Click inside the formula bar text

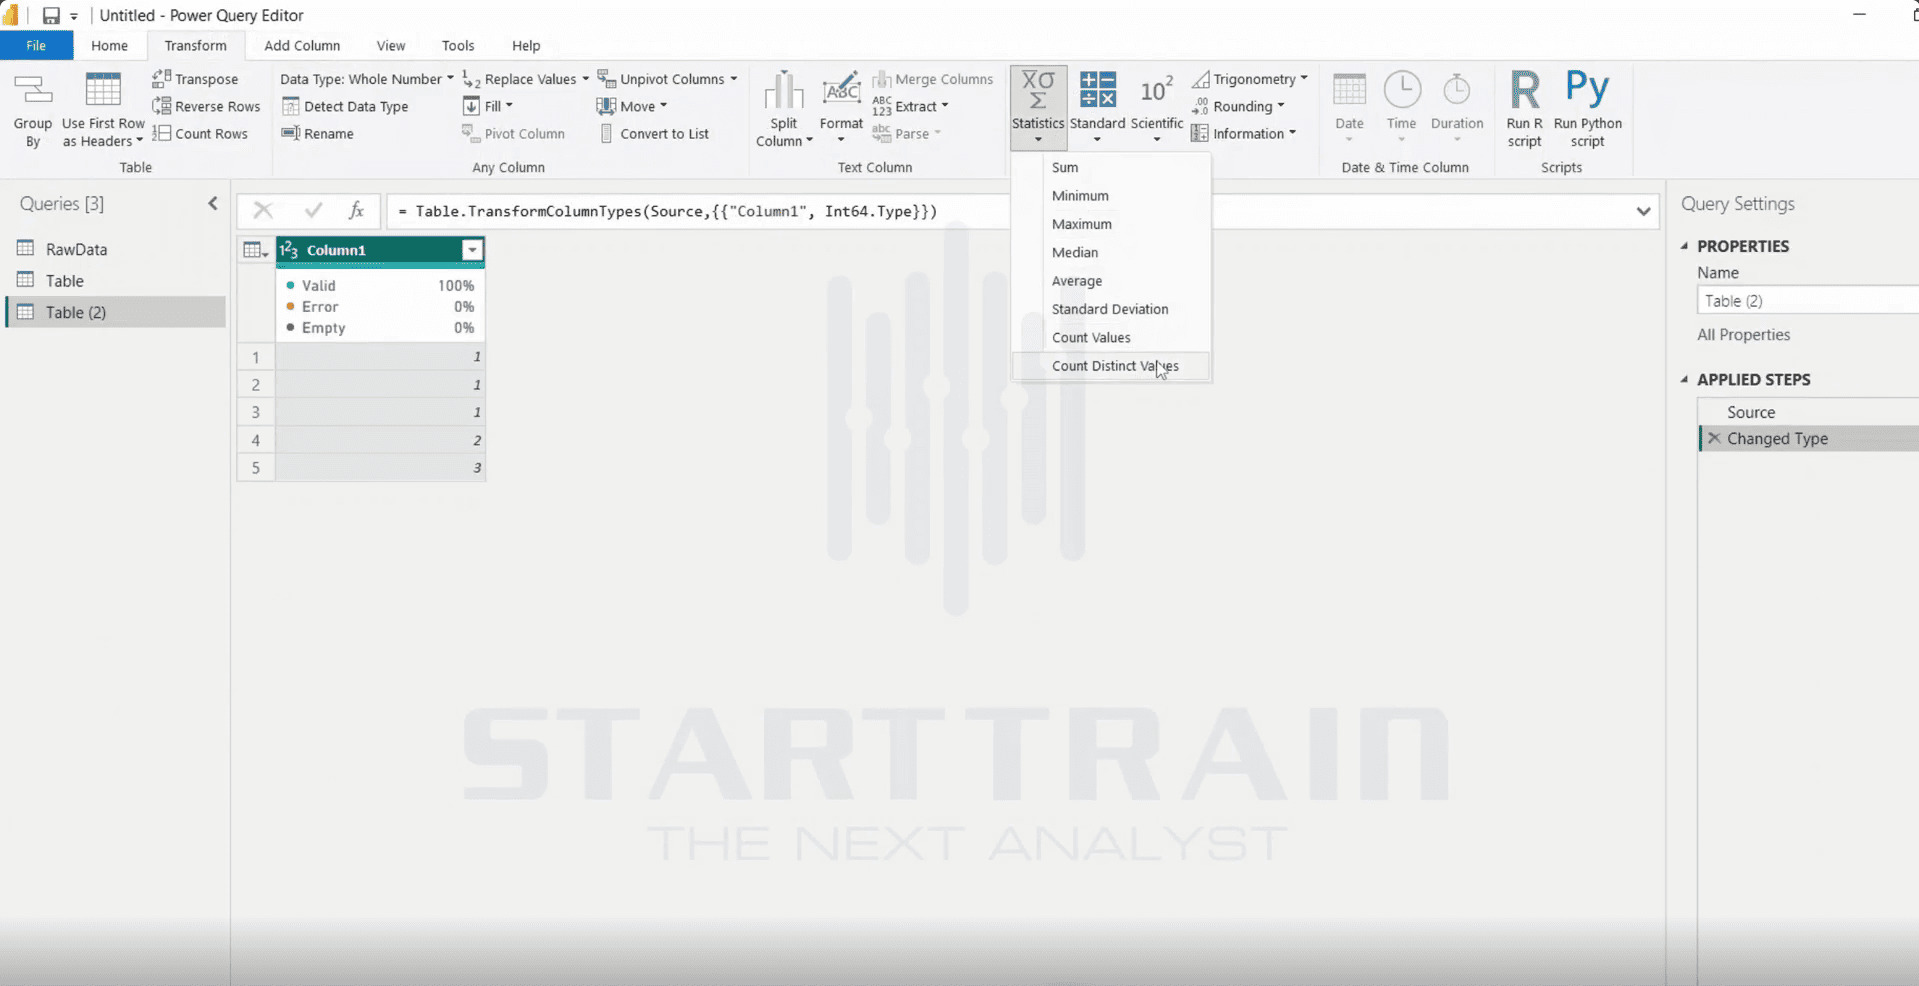coord(667,211)
